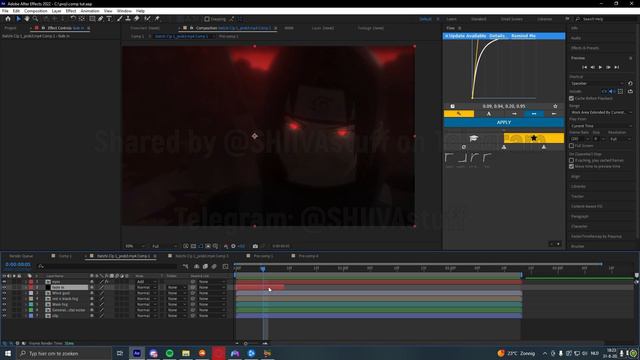
Task: Take a snapshot with the camera icon
Action: click(x=255, y=246)
